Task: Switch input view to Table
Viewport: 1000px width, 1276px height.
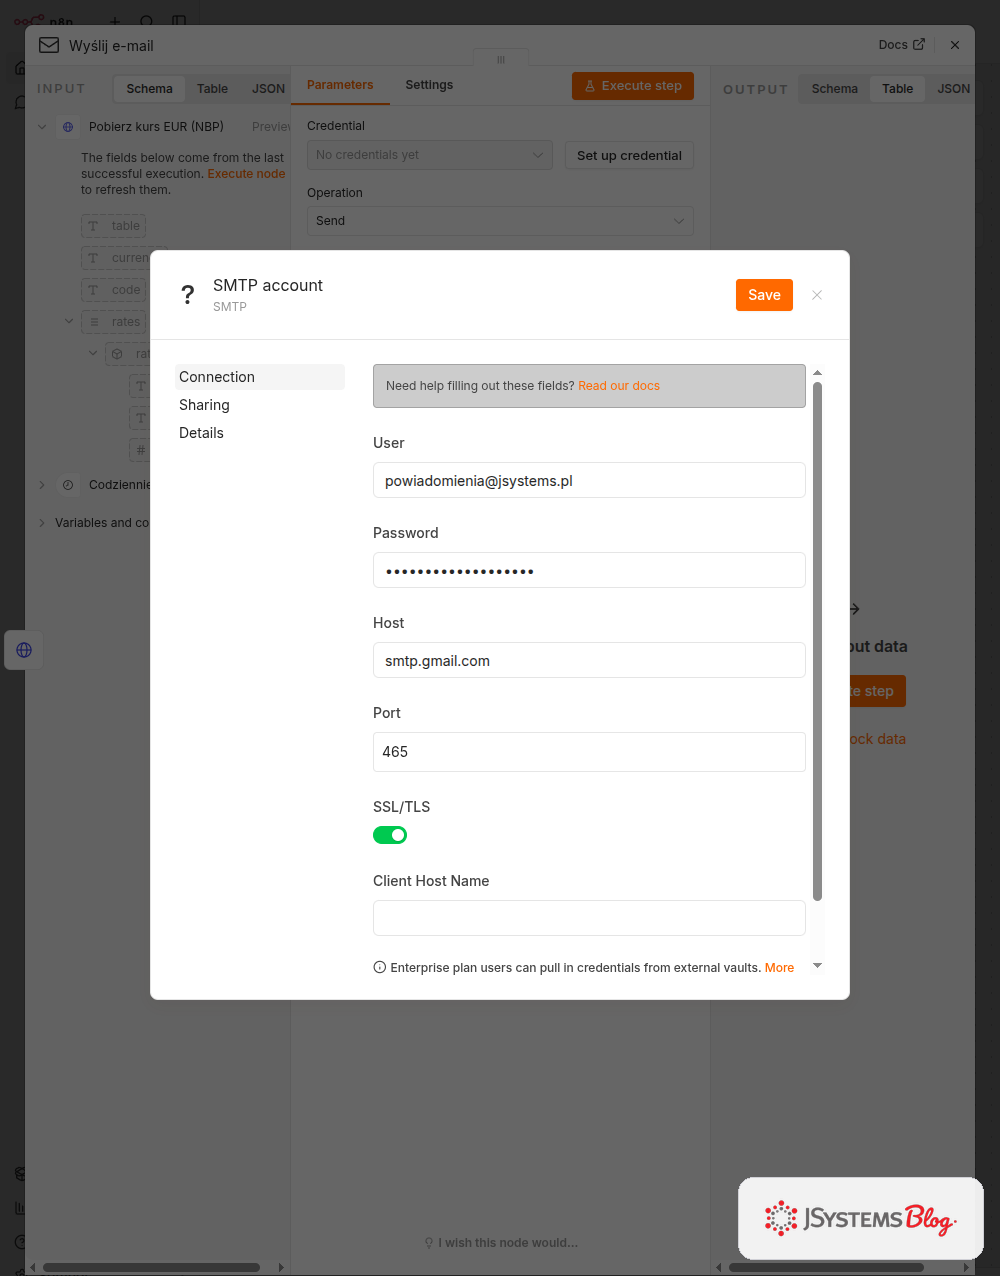Action: pos(212,89)
